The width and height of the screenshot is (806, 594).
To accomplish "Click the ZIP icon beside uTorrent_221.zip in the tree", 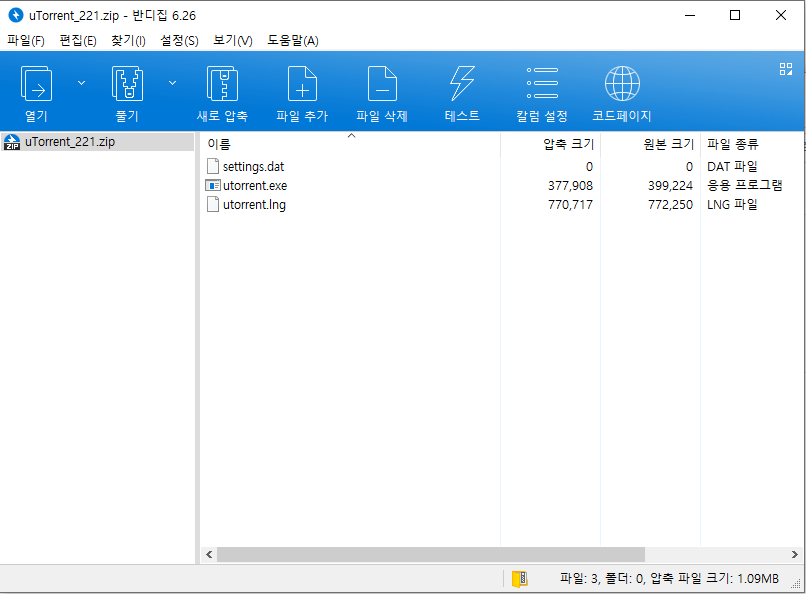I will 12,142.
